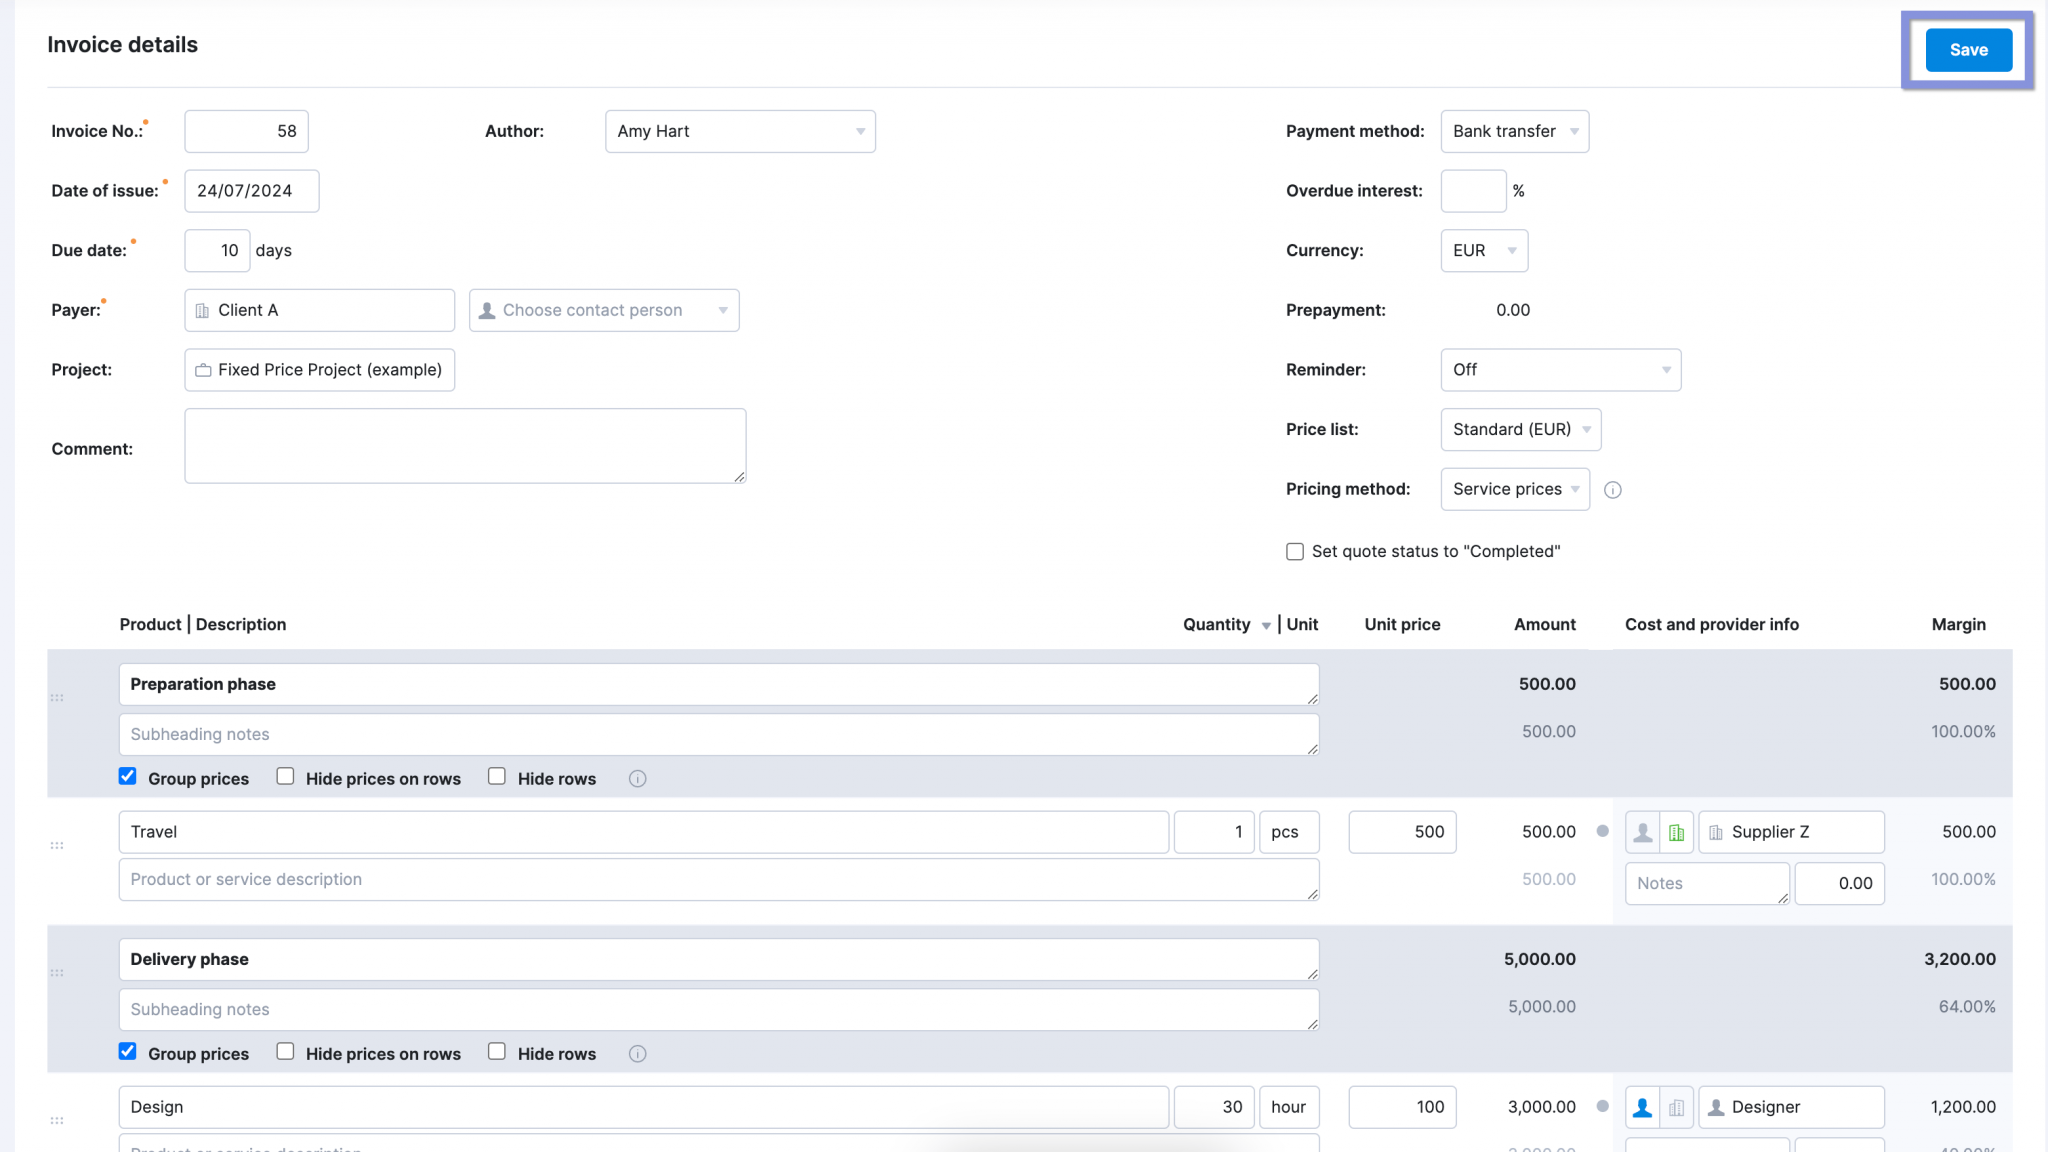
Task: Click the info icon beside Delivery phase group options
Action: [637, 1053]
